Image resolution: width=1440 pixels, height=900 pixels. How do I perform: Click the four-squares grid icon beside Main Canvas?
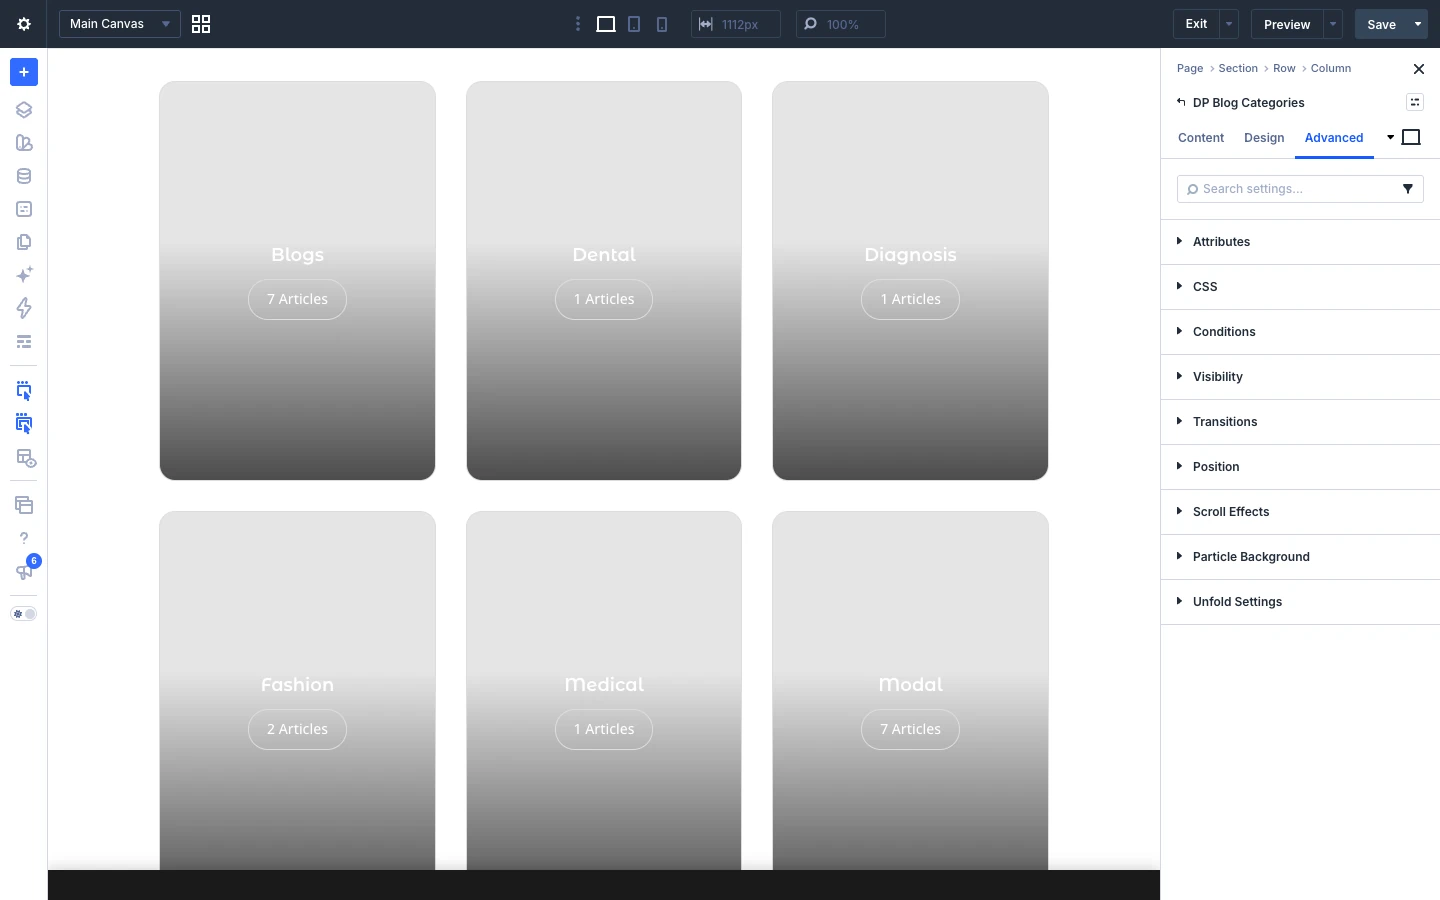pos(201,24)
